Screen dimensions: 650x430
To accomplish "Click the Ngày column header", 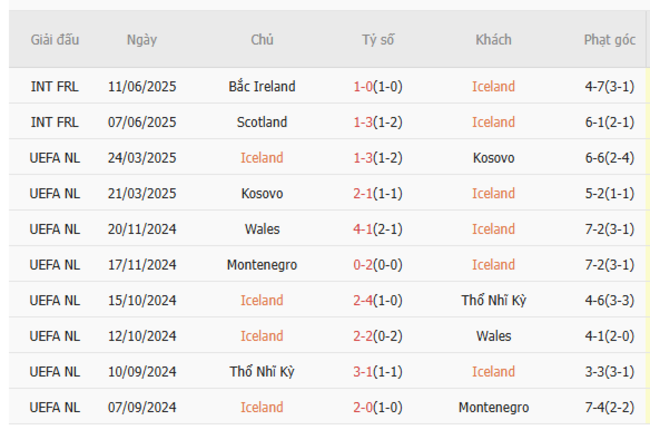I will click(x=142, y=40).
